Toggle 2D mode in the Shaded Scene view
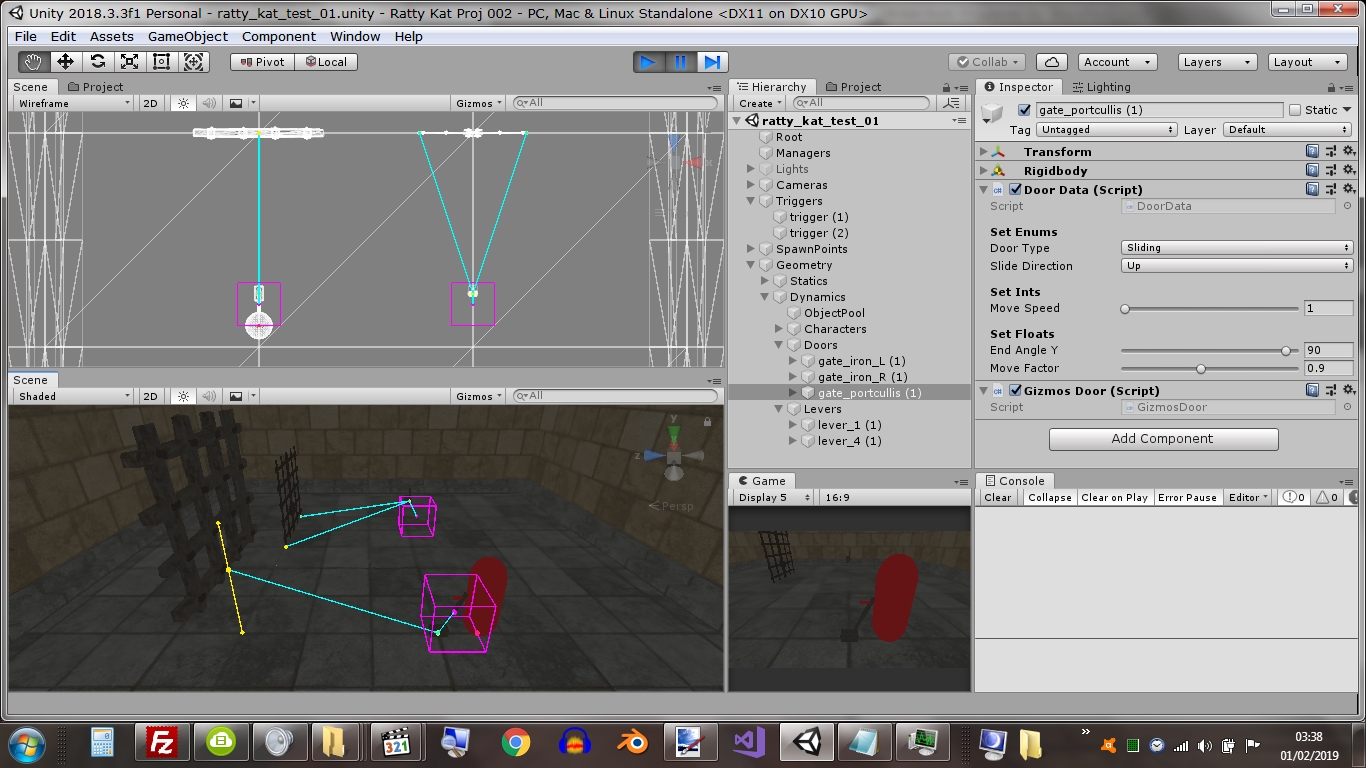This screenshot has height=768, width=1366. pyautogui.click(x=150, y=396)
